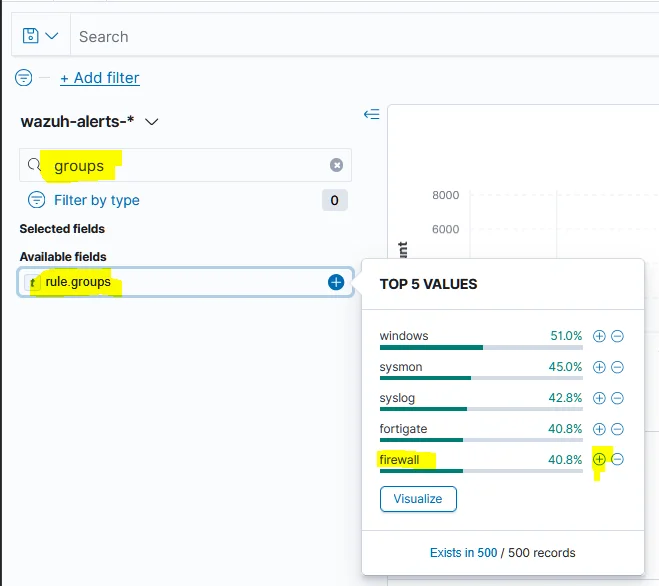659x586 pixels.
Task: Filter for firewall value plus icon
Action: tap(599, 459)
